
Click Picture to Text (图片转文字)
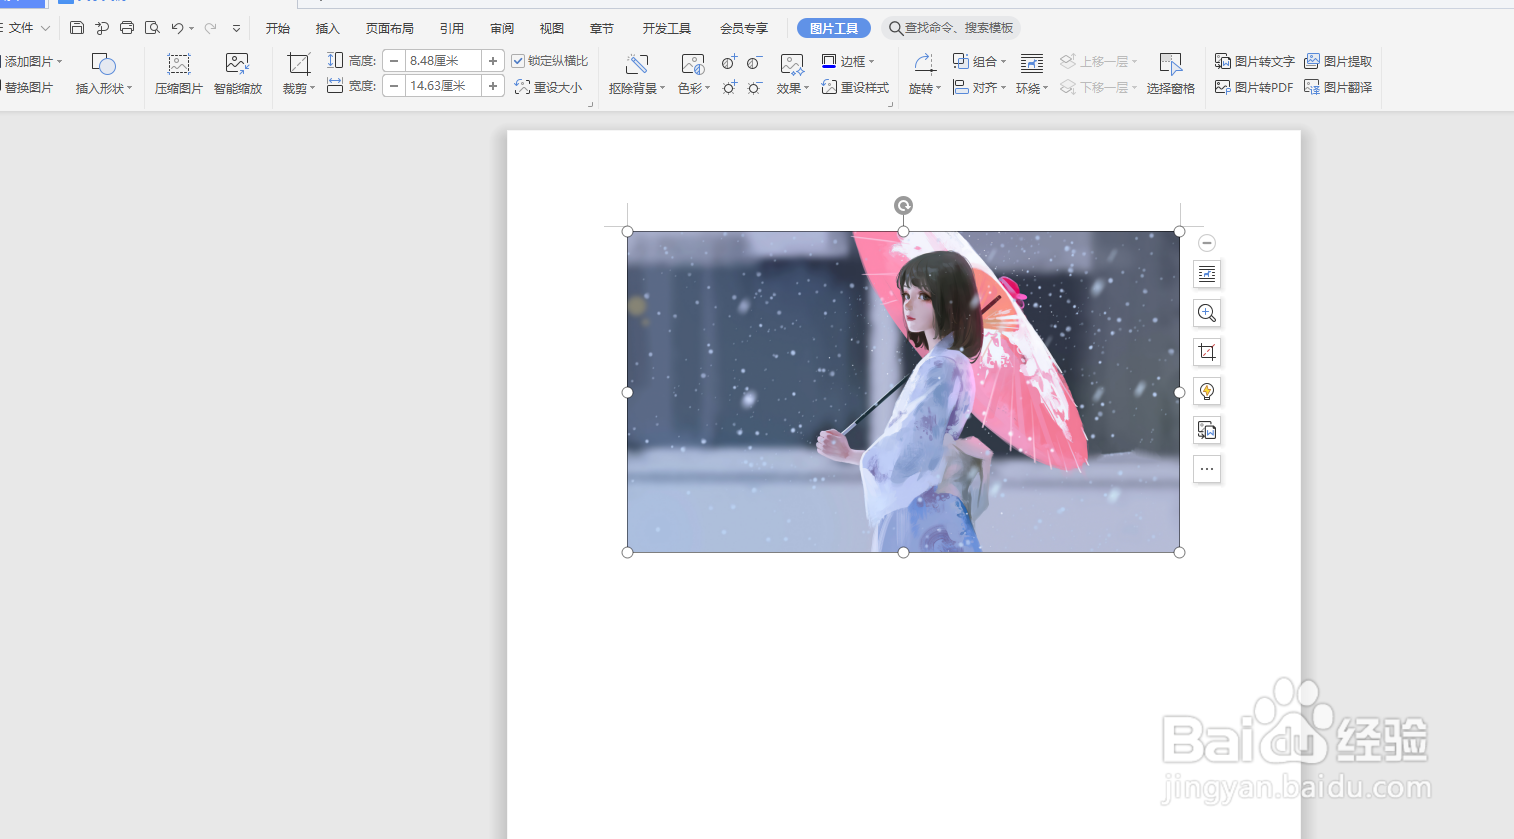pyautogui.click(x=1255, y=61)
